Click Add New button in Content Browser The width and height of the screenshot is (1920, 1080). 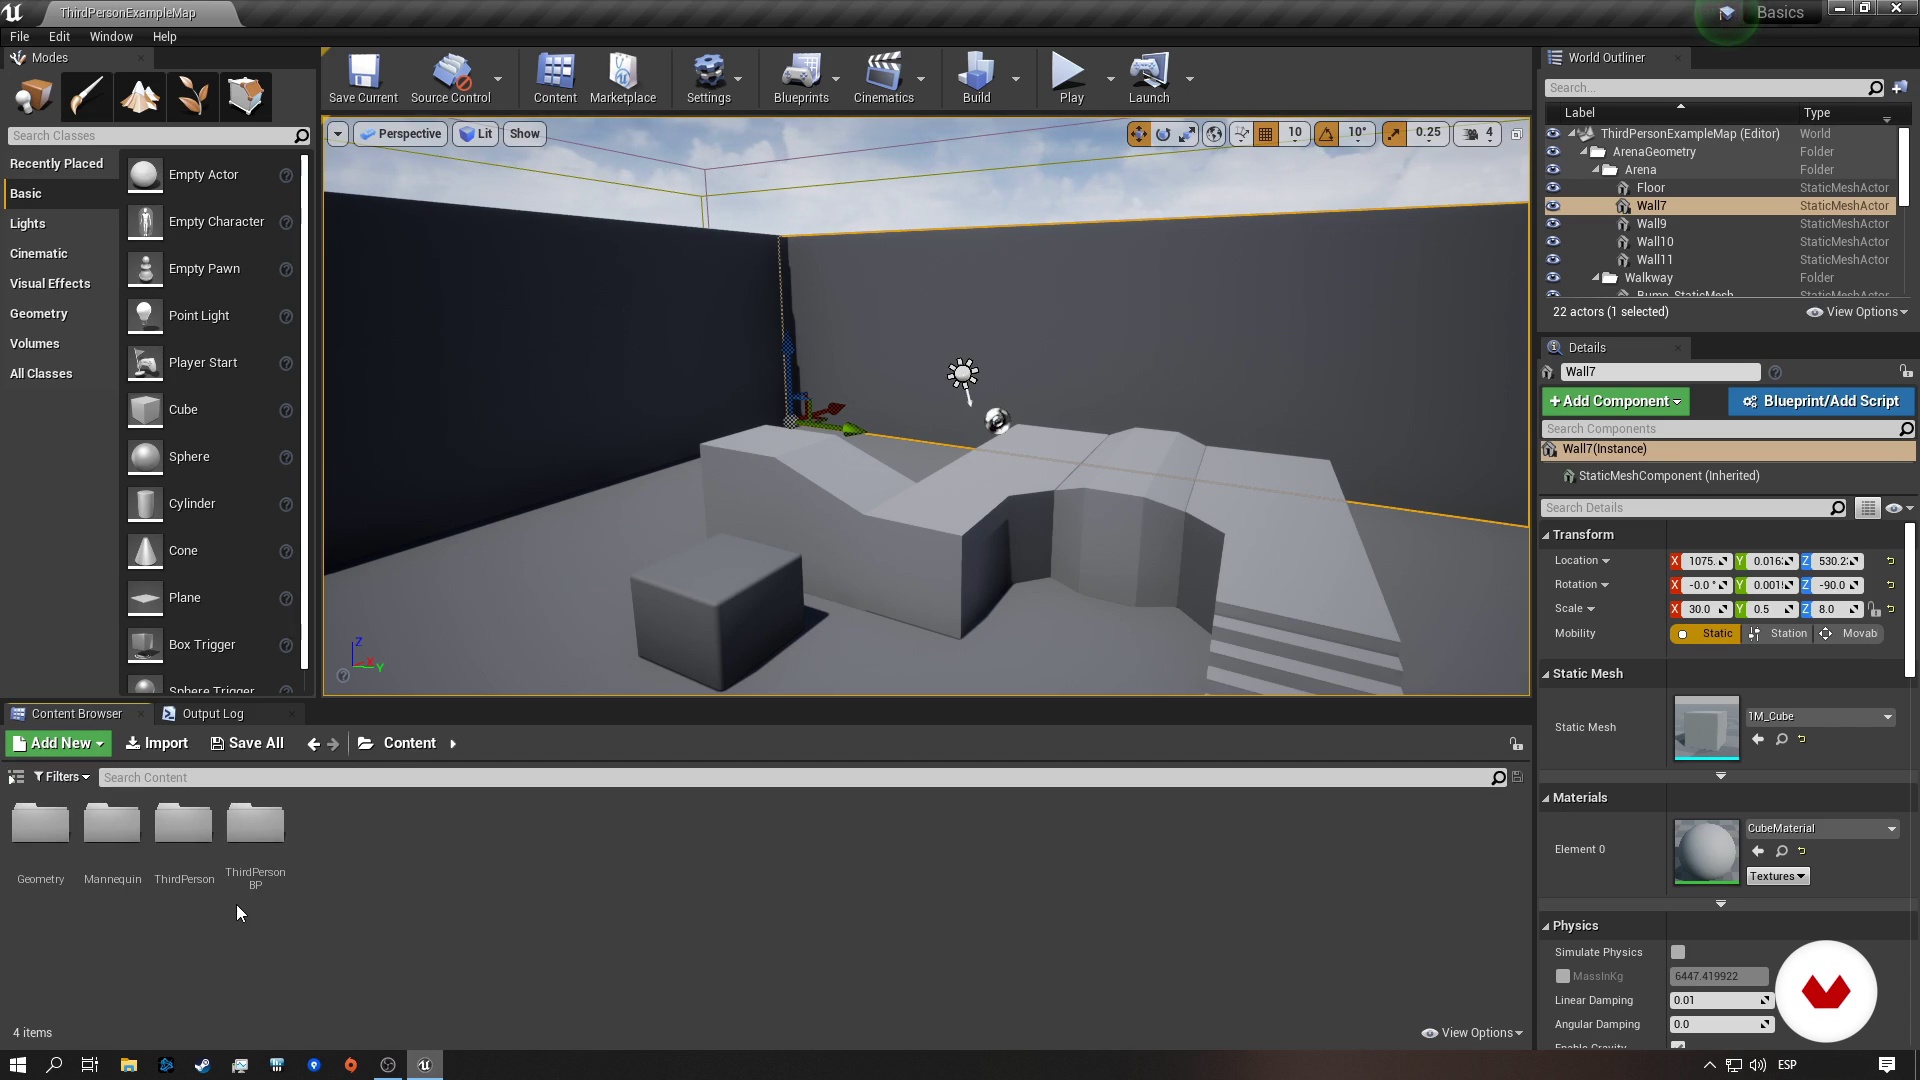point(58,743)
